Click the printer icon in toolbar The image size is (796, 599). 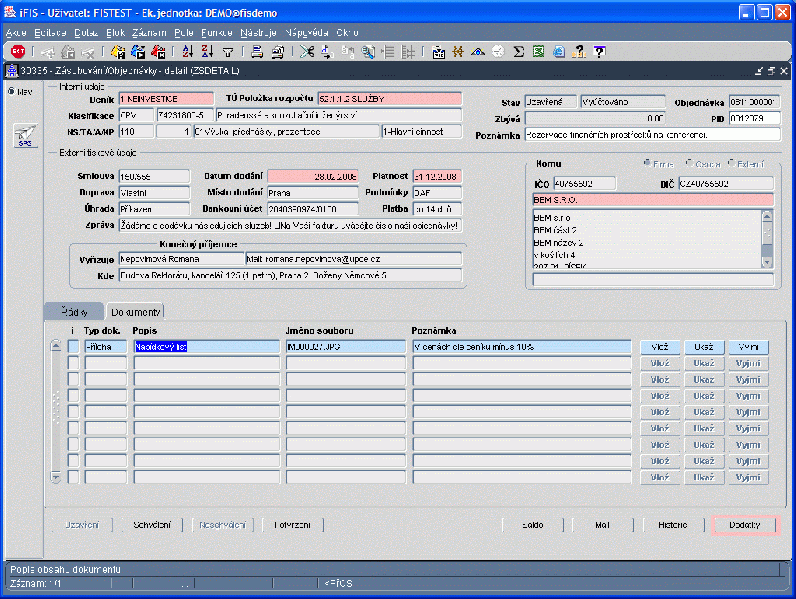point(255,51)
